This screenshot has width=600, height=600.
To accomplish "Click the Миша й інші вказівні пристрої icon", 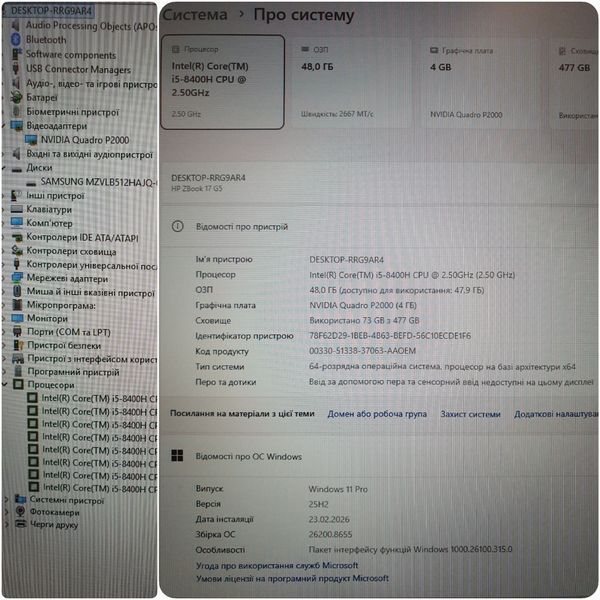I will tap(17, 292).
